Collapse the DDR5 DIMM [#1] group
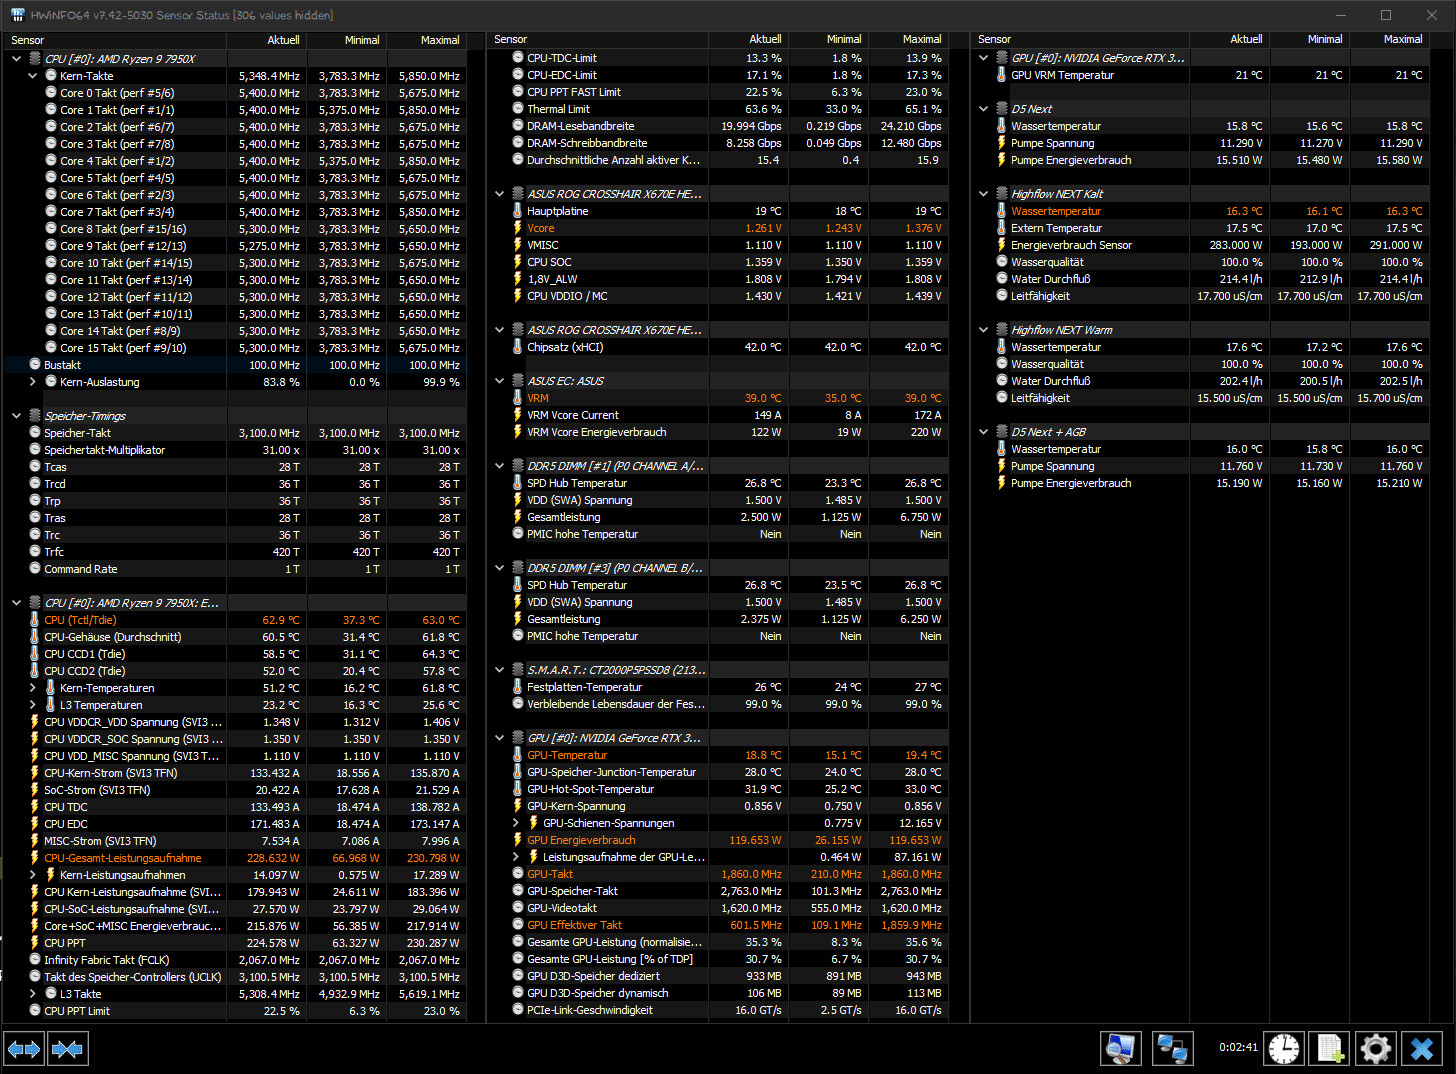 499,466
